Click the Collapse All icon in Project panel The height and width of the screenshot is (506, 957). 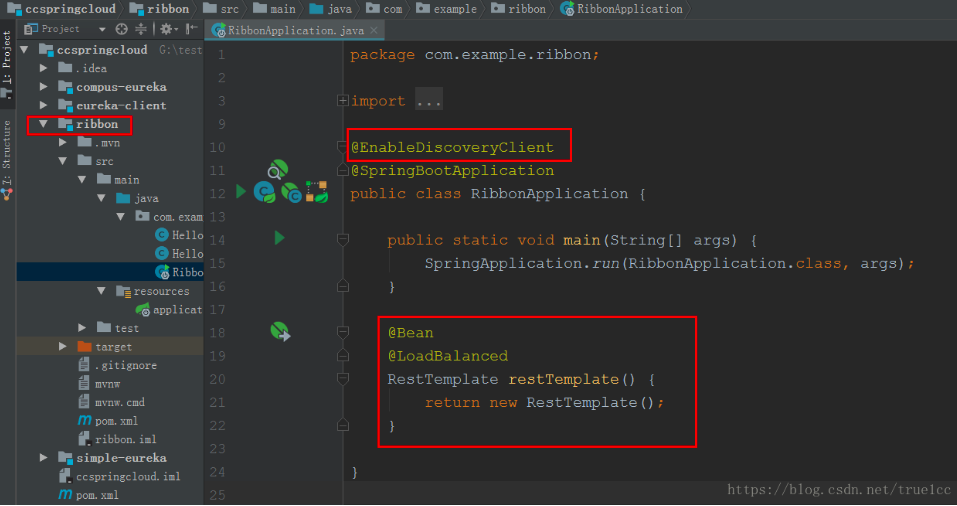point(141,29)
